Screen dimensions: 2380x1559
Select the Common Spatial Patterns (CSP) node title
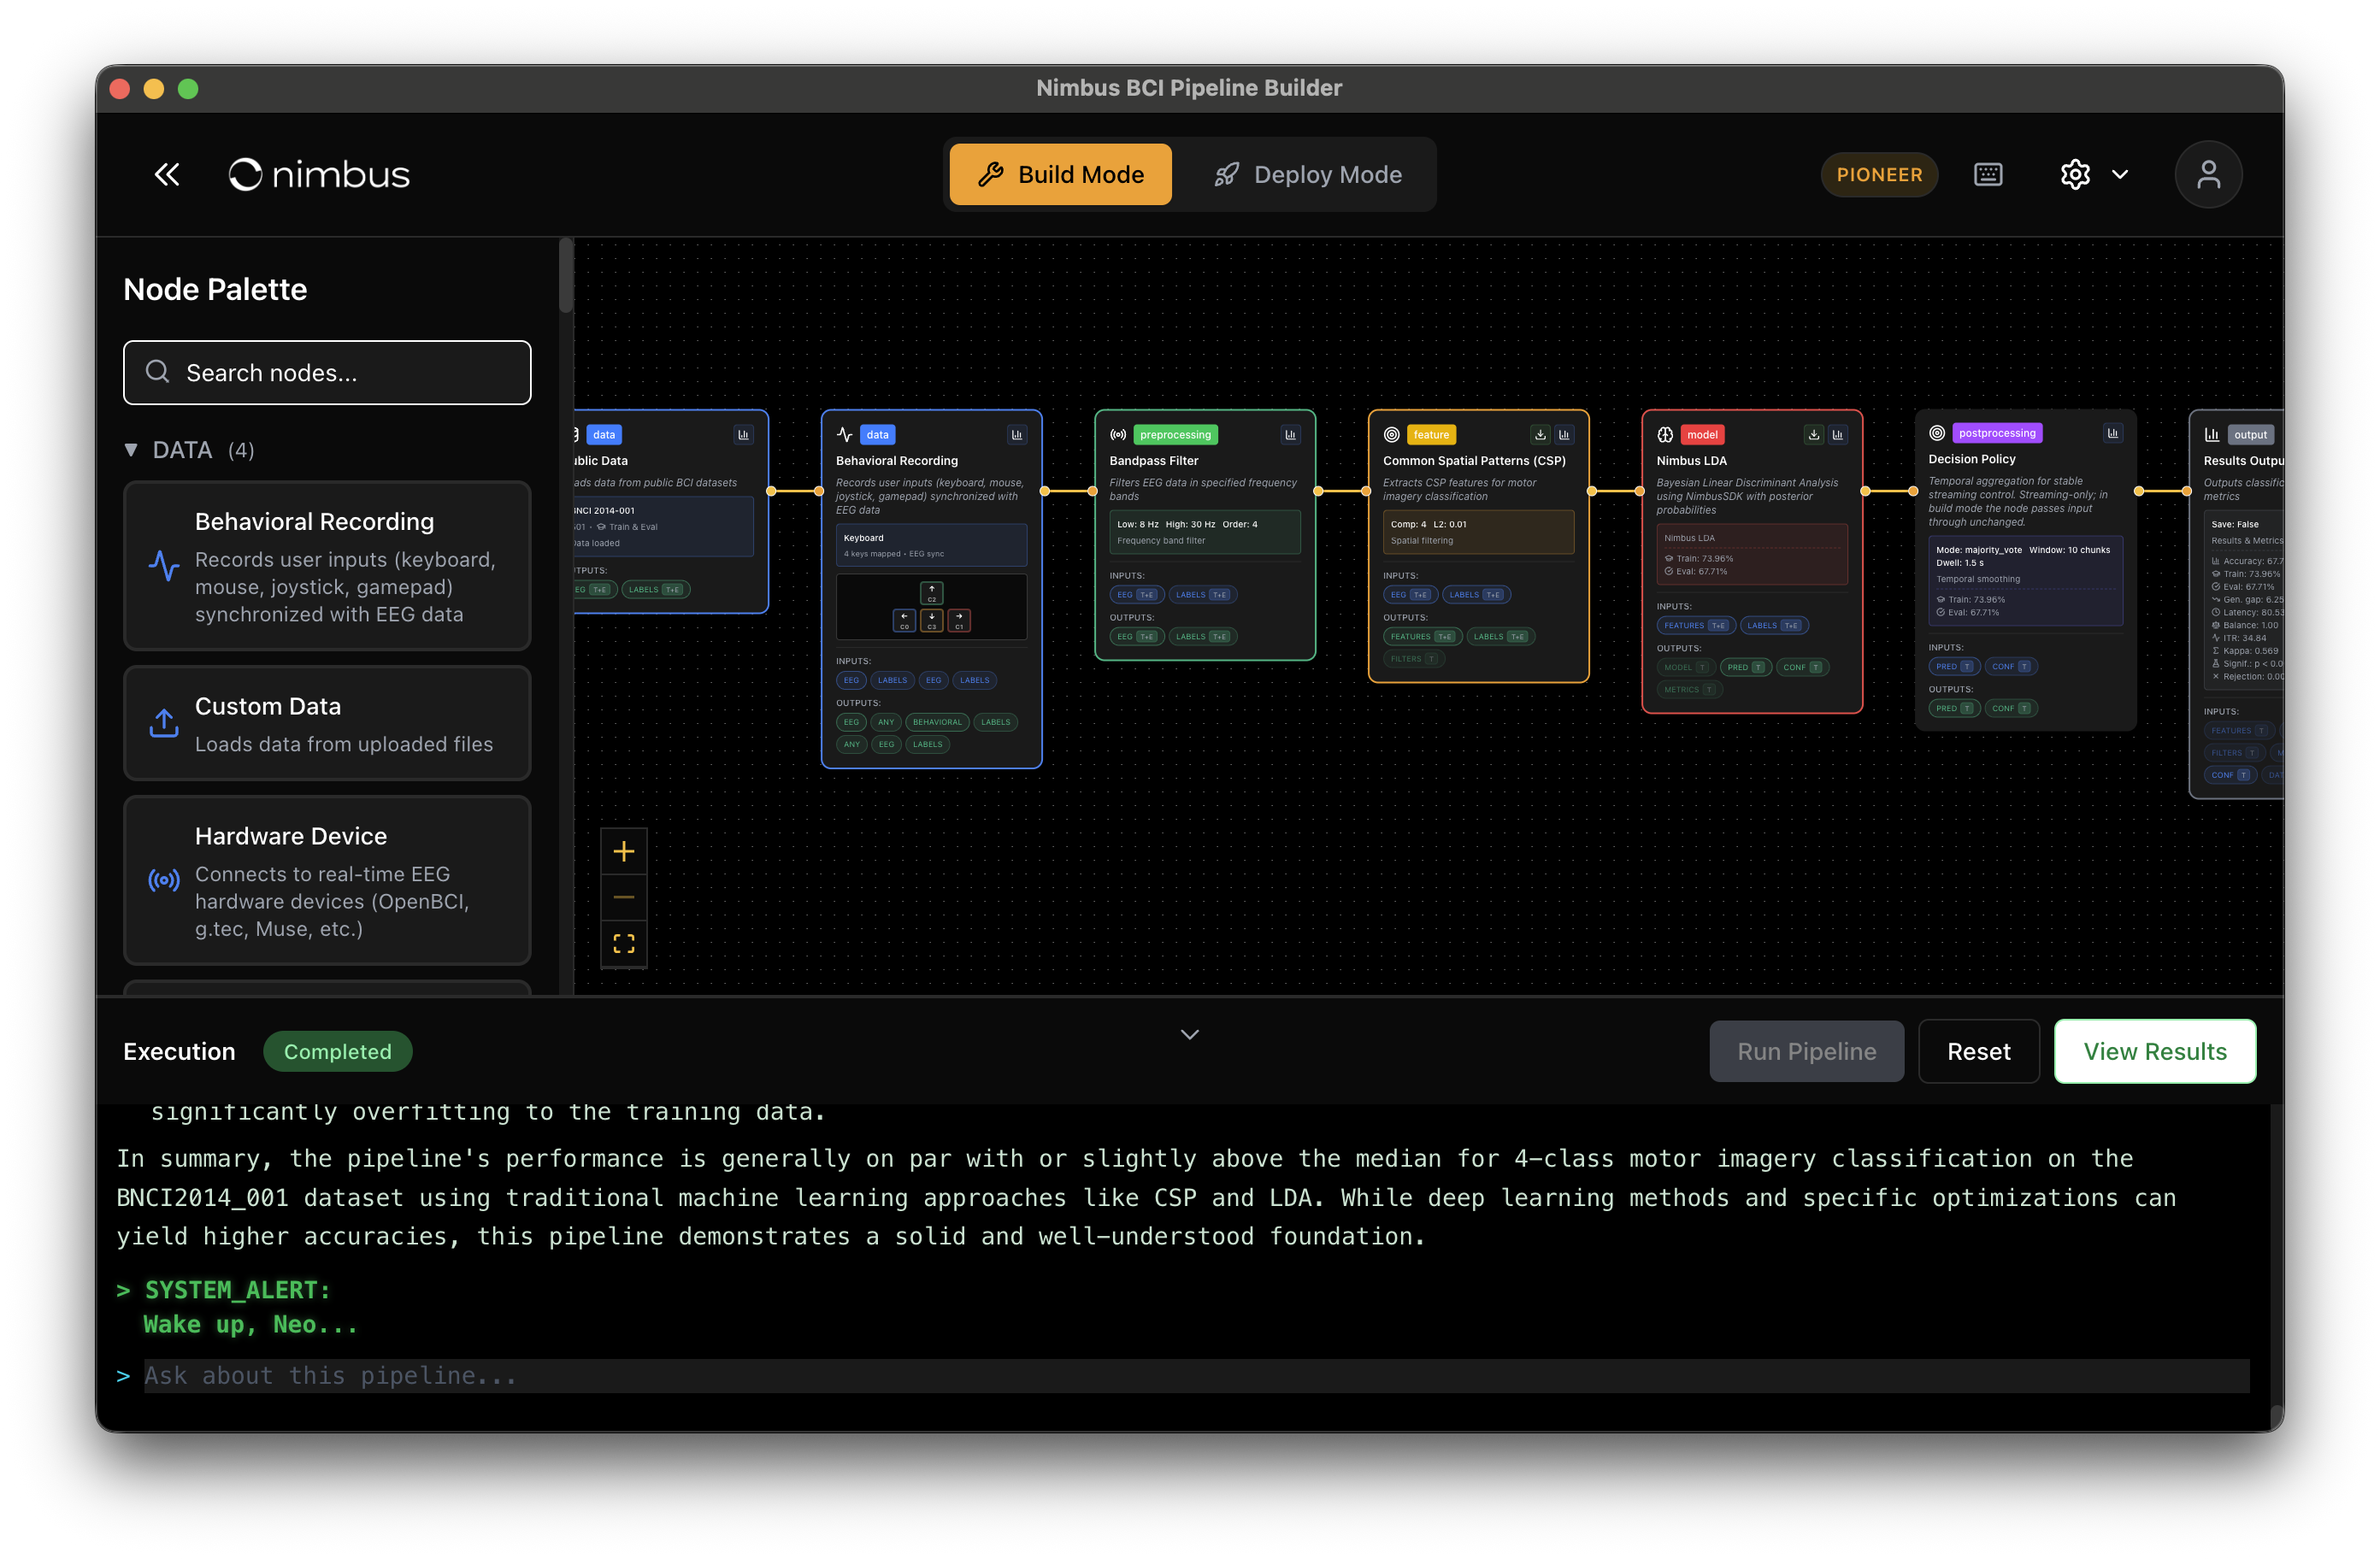coord(1474,461)
